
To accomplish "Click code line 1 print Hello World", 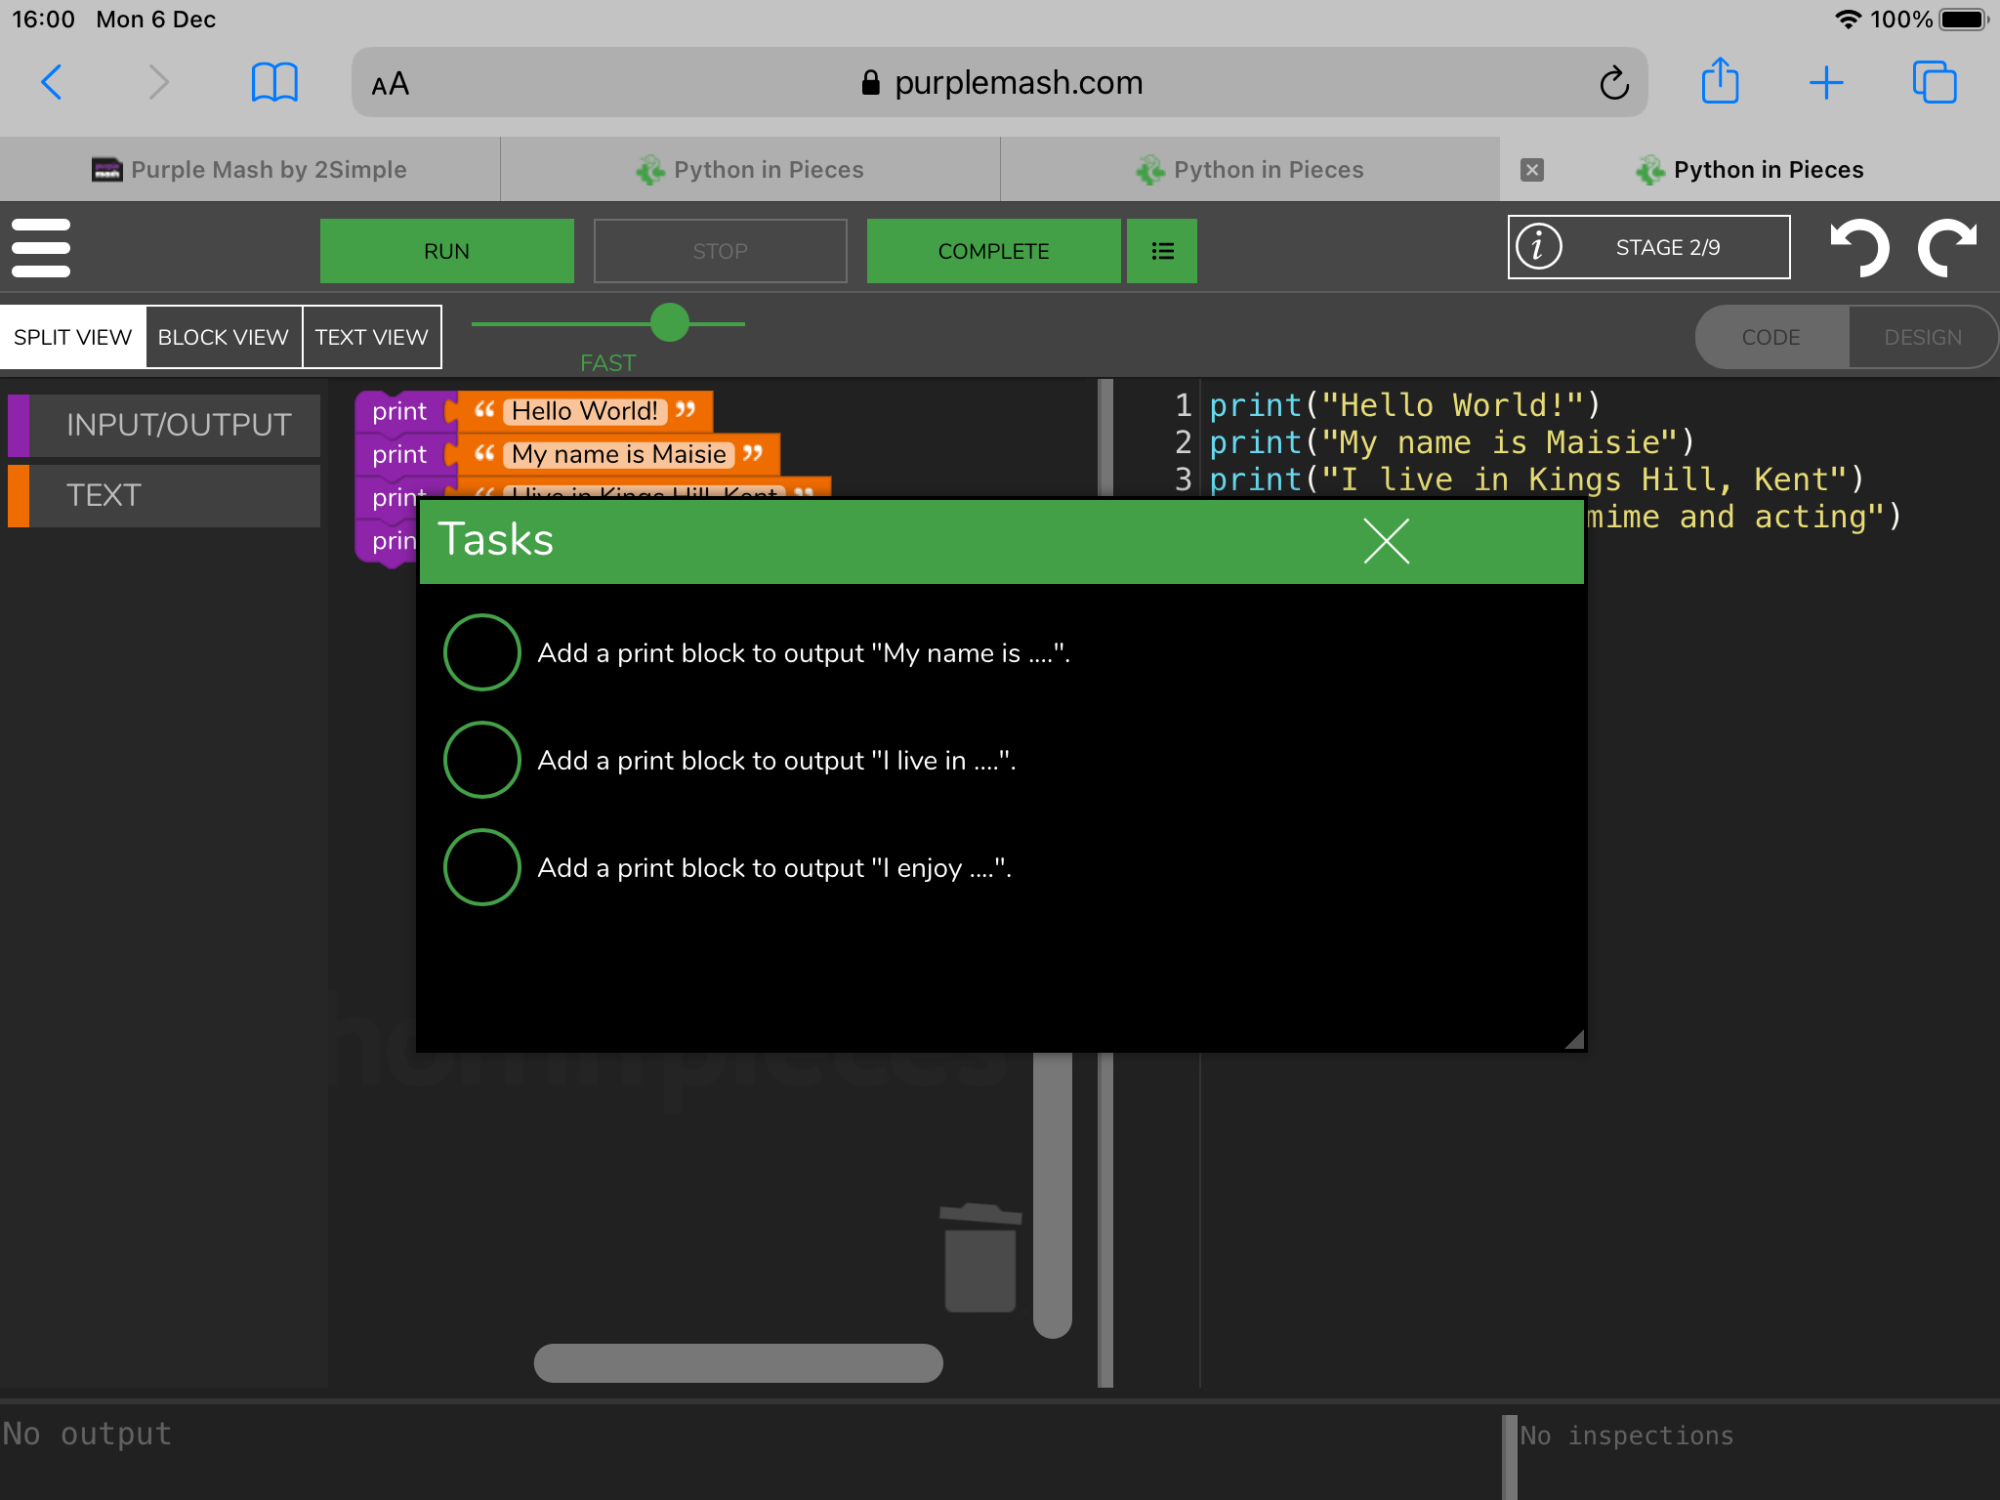I will (1405, 405).
